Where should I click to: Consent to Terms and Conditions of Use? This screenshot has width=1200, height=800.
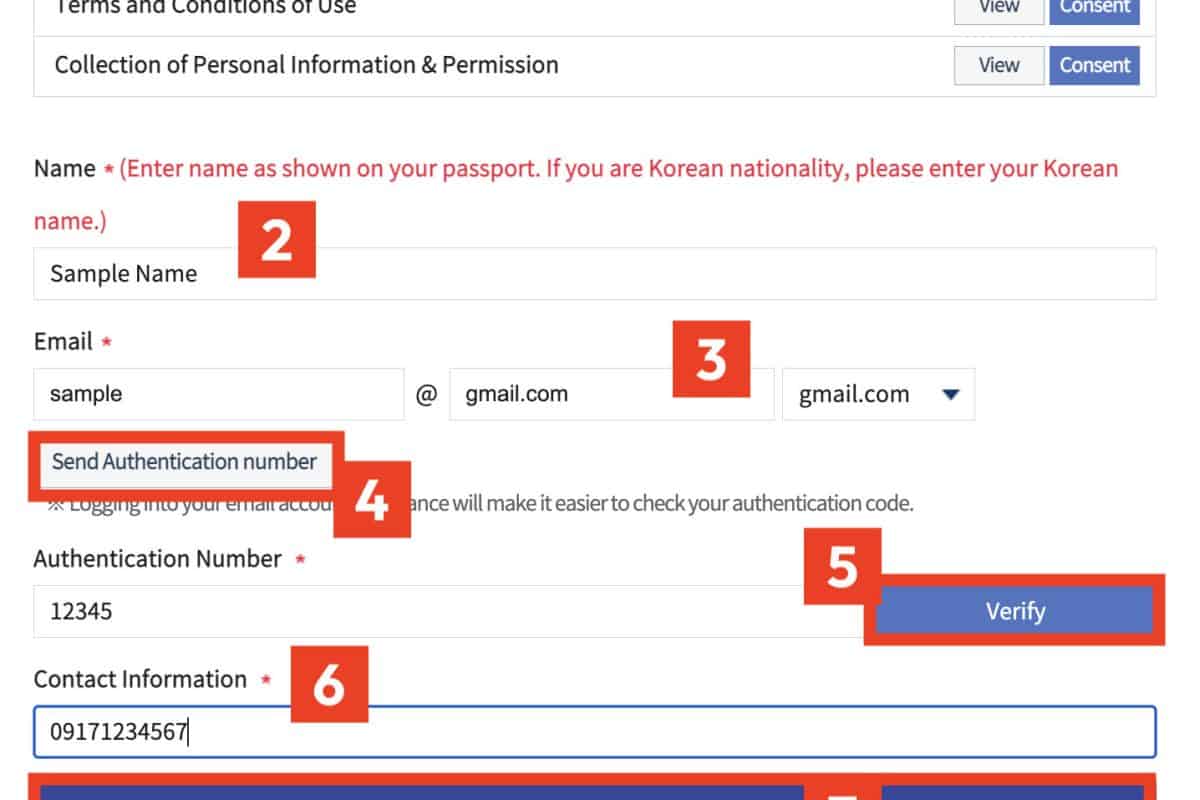1094,8
